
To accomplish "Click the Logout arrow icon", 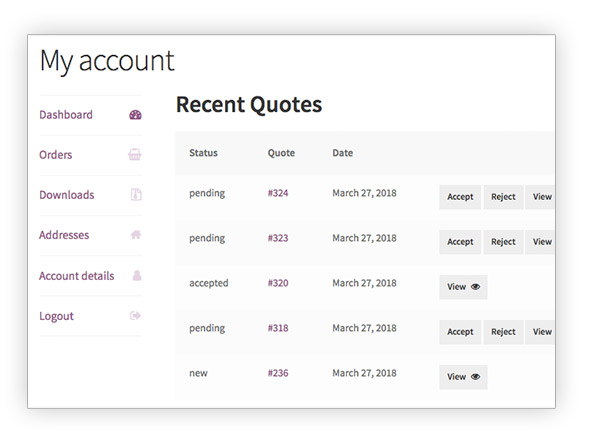I will coord(135,316).
